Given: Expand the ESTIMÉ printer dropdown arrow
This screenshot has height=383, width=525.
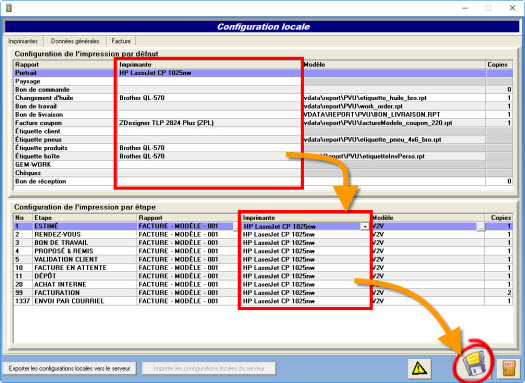Looking at the screenshot, I should pyautogui.click(x=365, y=227).
